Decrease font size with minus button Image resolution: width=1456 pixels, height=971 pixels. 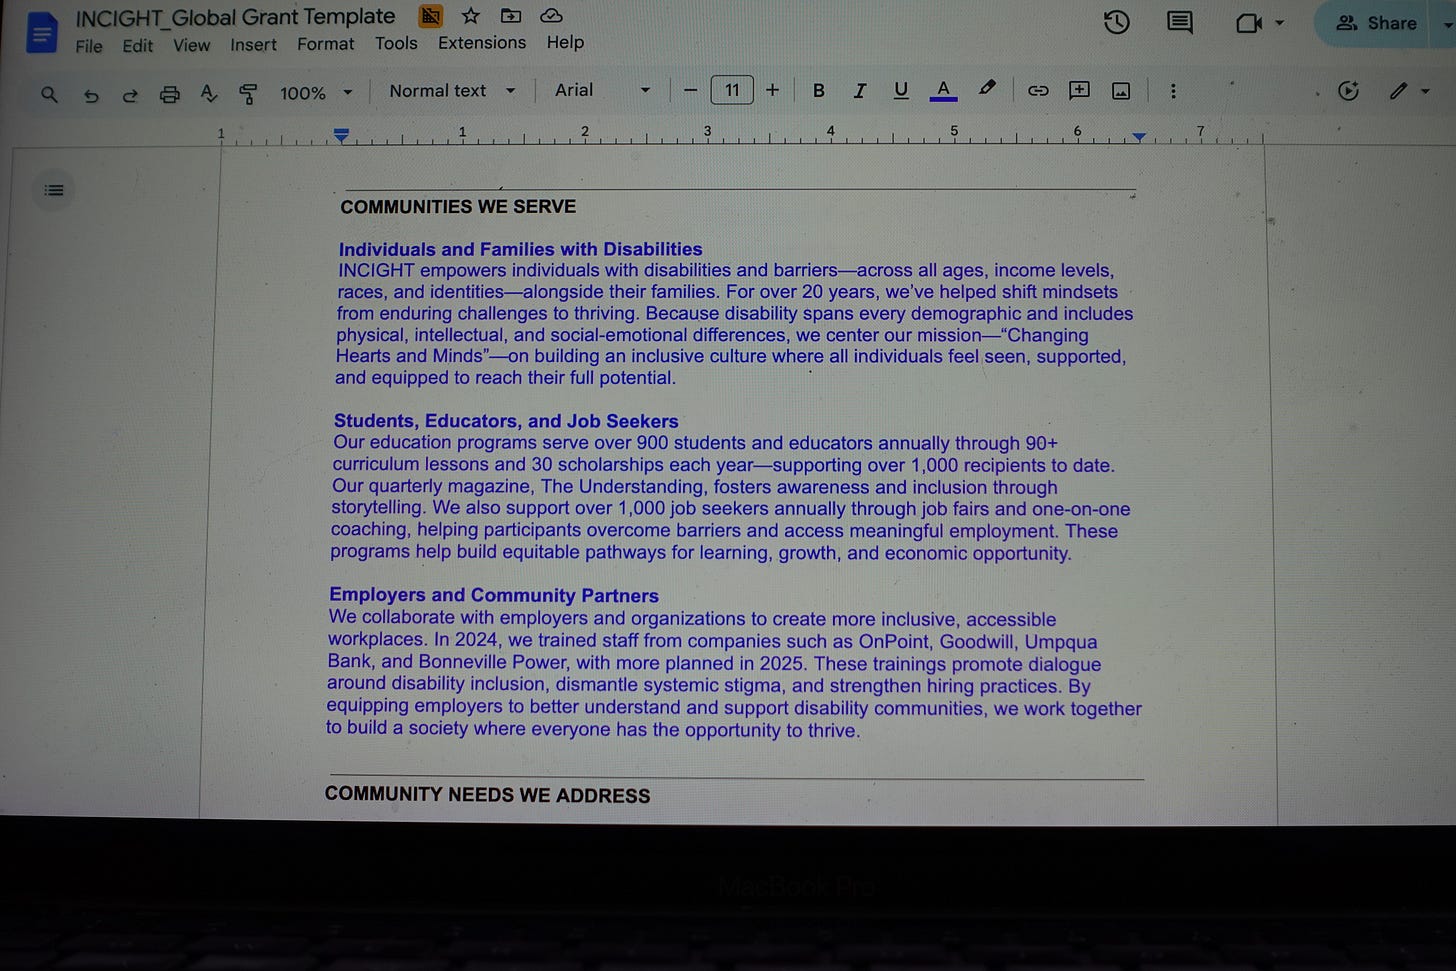click(690, 90)
